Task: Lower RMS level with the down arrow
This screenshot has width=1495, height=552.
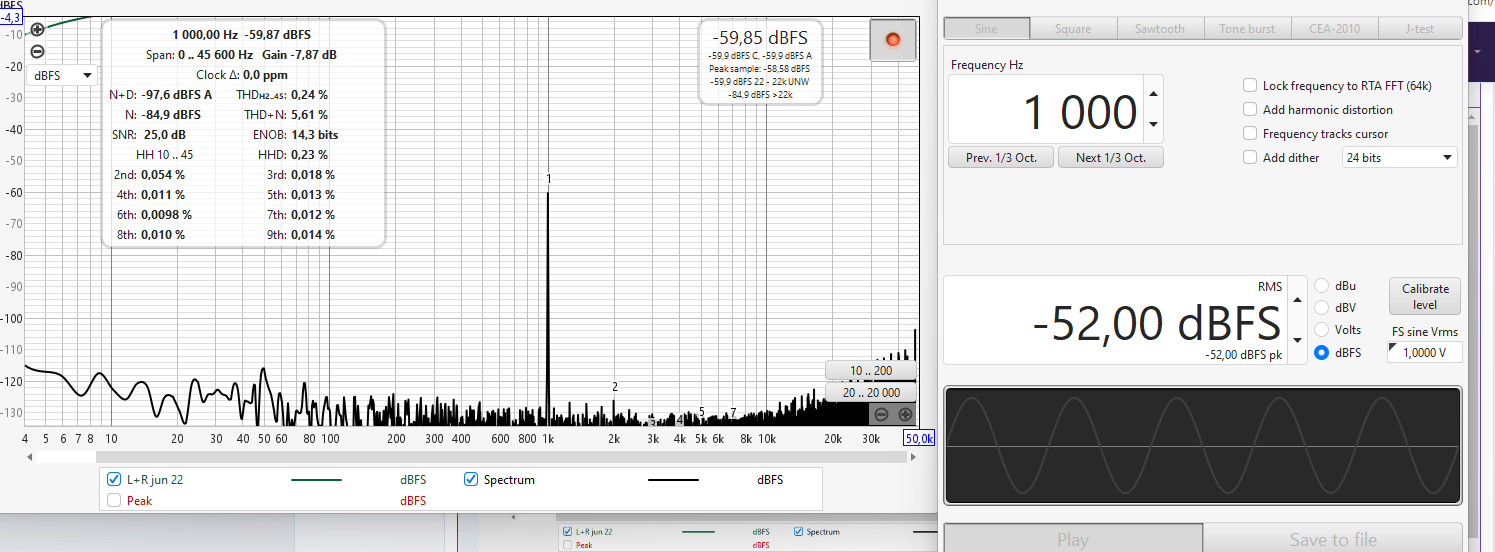Action: [1298, 340]
